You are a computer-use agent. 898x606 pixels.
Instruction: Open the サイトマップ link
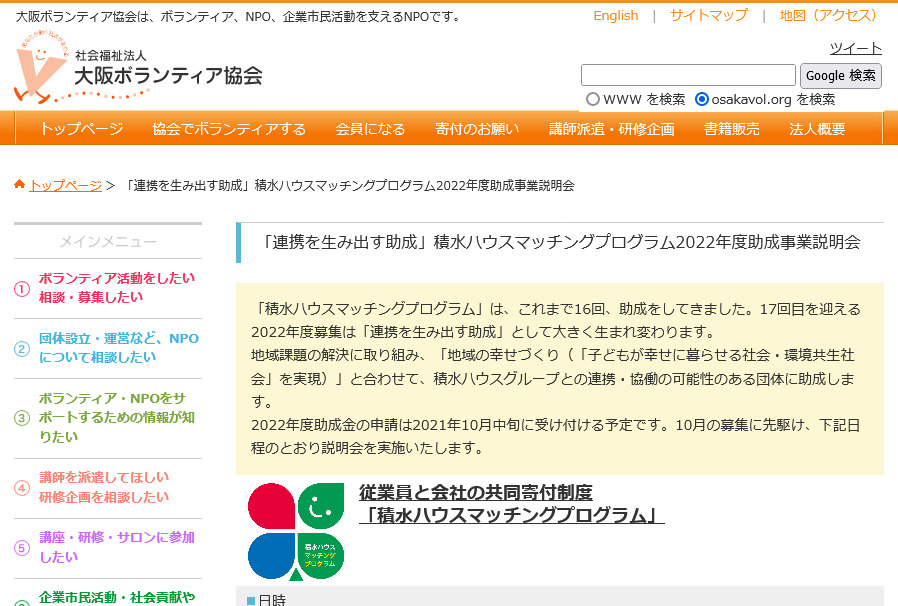click(708, 15)
